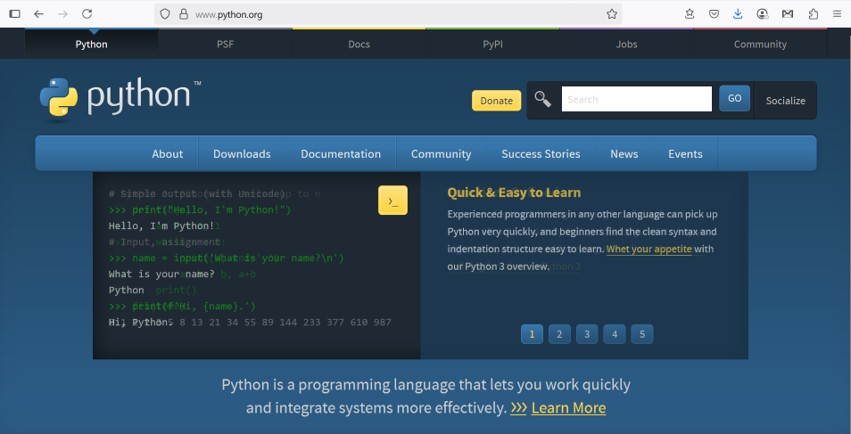Screen dimensions: 851x434
Task: Open the Socialize menu
Action: (x=785, y=100)
